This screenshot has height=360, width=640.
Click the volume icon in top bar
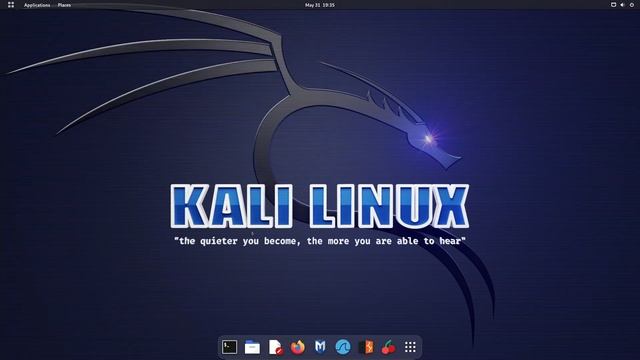click(x=622, y=5)
